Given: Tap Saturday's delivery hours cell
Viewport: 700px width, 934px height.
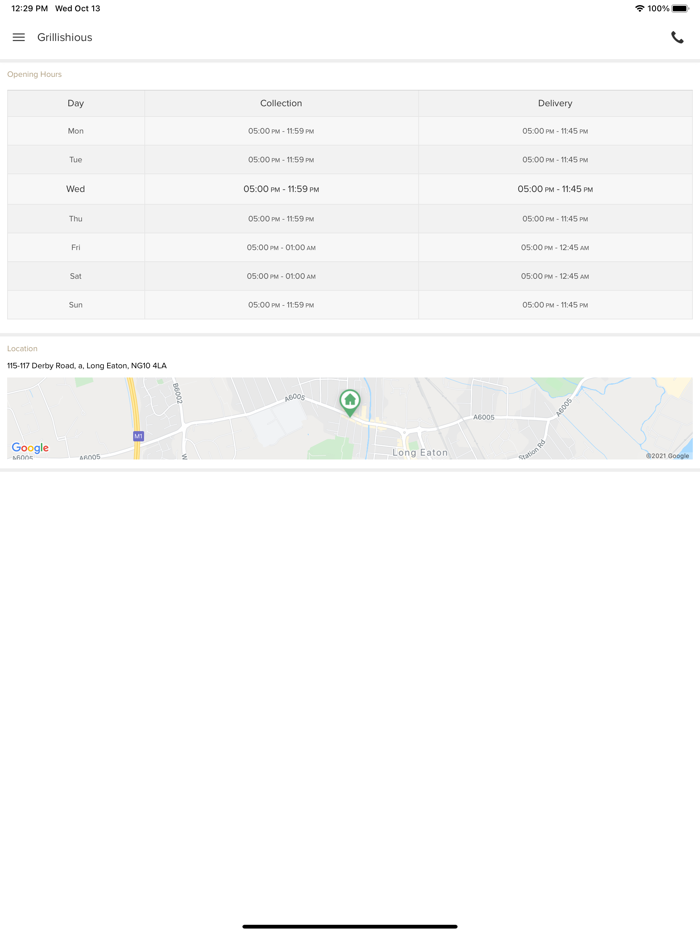Looking at the screenshot, I should coord(555,276).
